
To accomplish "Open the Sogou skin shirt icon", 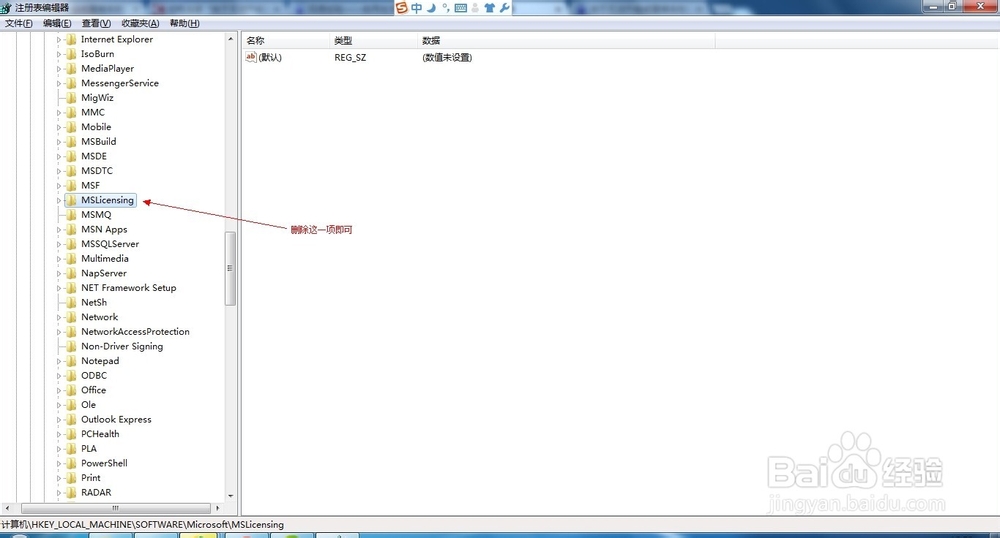I will [489, 8].
